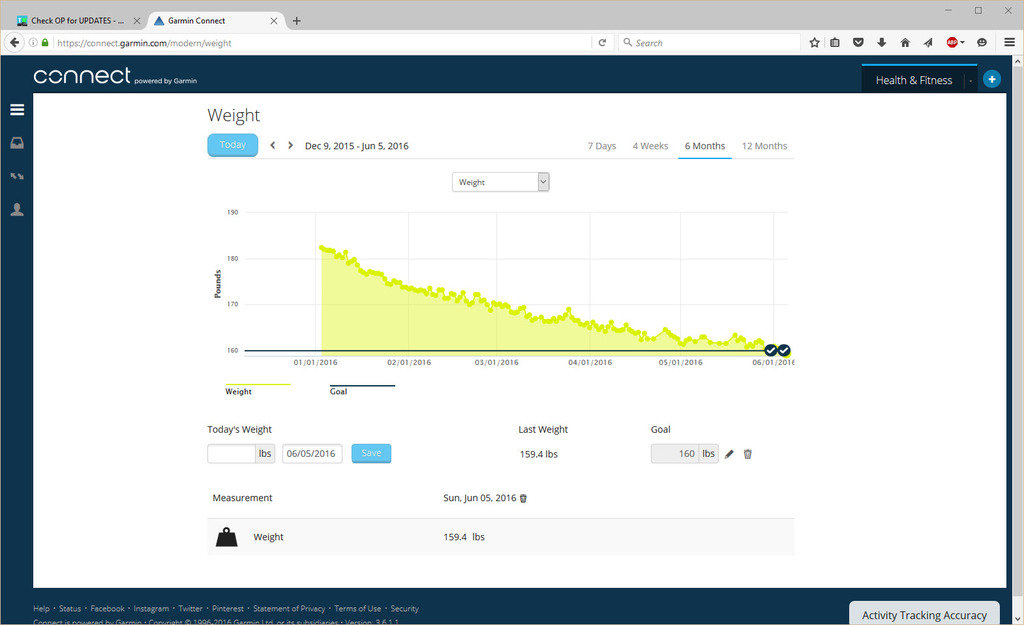
Task: Open the user profile icon in sidebar
Action: pyautogui.click(x=17, y=210)
